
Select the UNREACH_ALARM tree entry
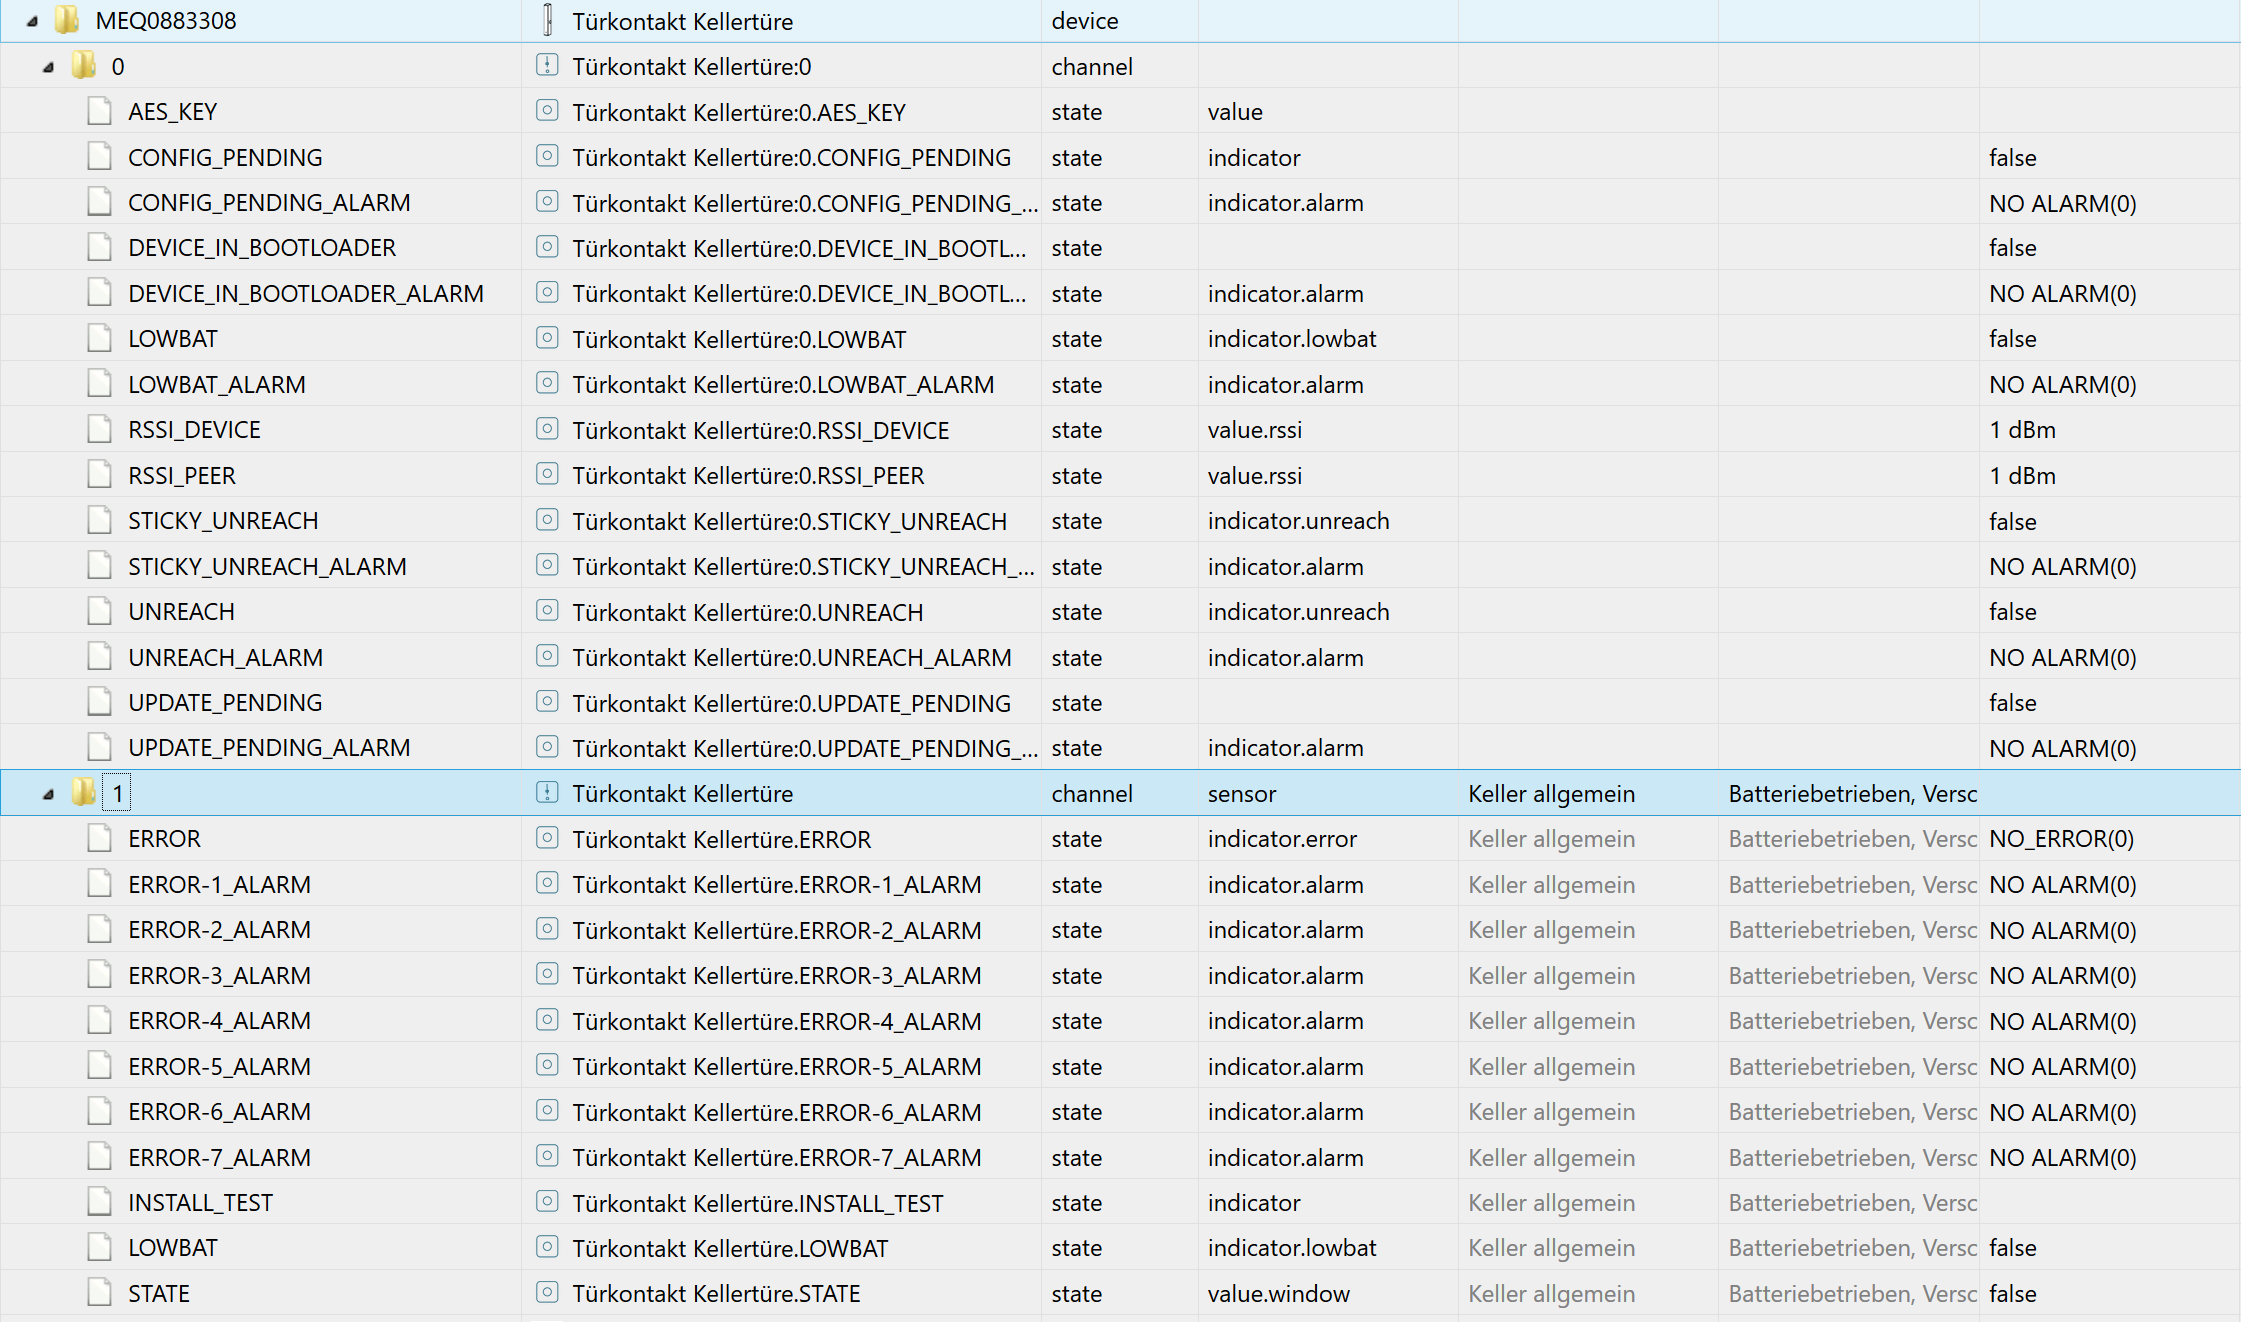click(x=225, y=657)
